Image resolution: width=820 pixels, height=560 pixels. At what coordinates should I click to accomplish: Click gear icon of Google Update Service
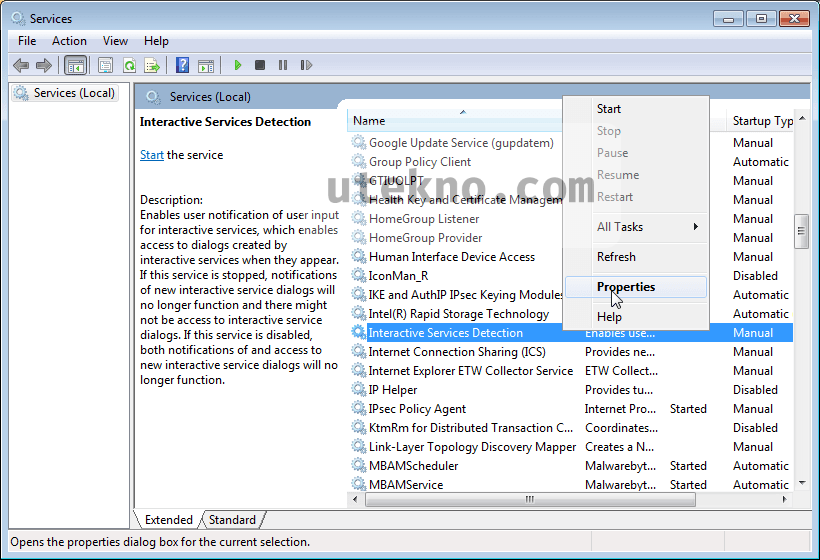[359, 142]
